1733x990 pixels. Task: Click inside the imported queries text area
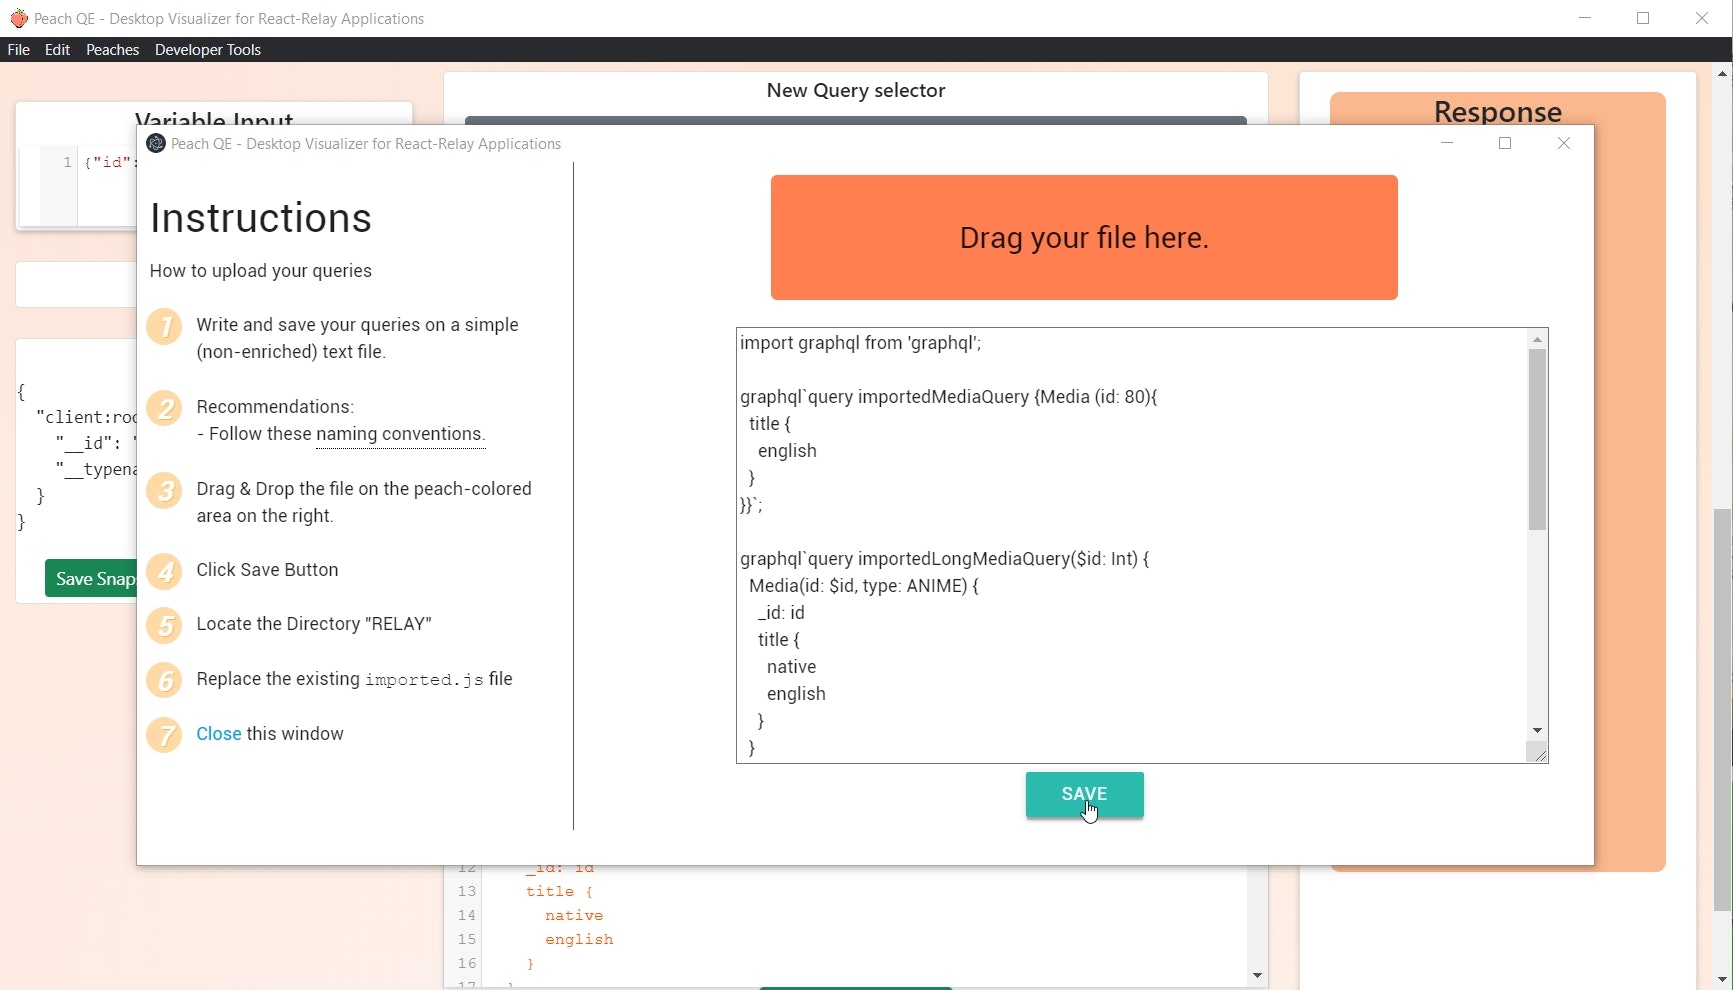pos(1132,545)
